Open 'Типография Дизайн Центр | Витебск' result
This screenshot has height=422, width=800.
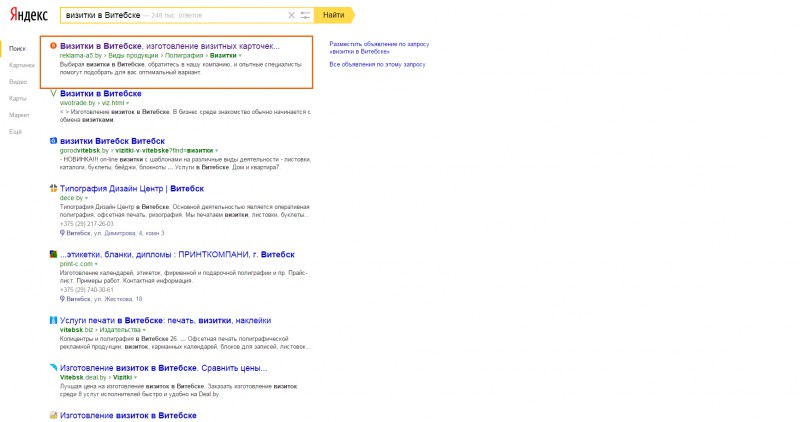132,188
